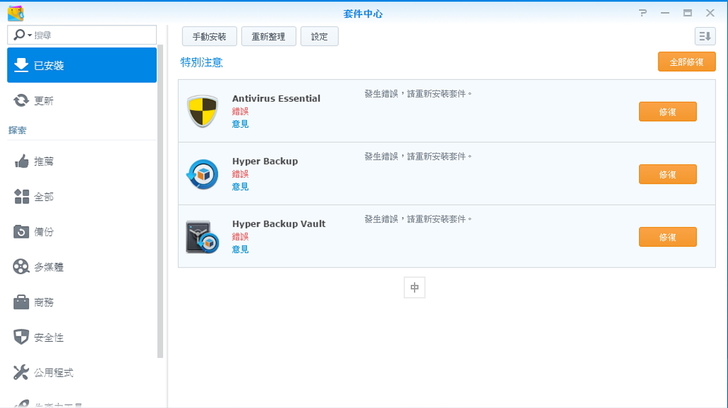Open the 推薦 (Recommended) category

(82, 162)
